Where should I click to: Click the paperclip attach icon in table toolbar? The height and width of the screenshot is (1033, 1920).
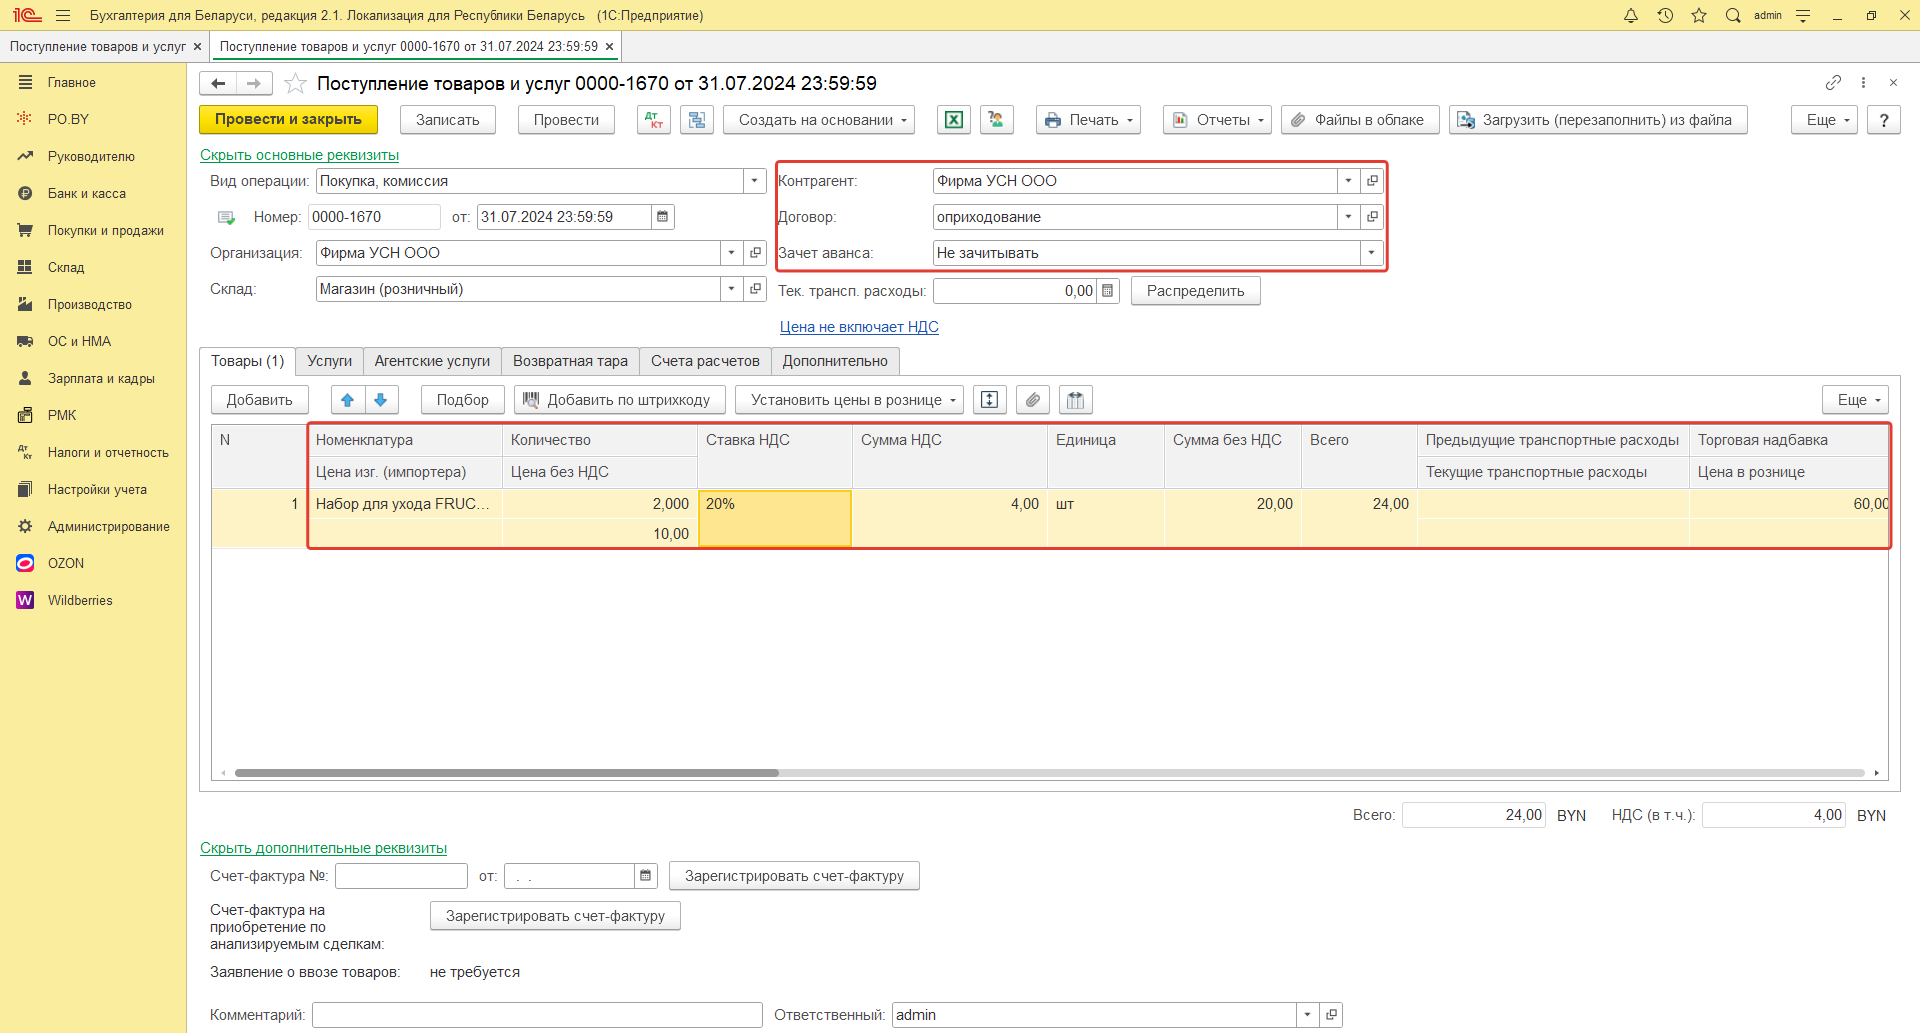pyautogui.click(x=1033, y=400)
